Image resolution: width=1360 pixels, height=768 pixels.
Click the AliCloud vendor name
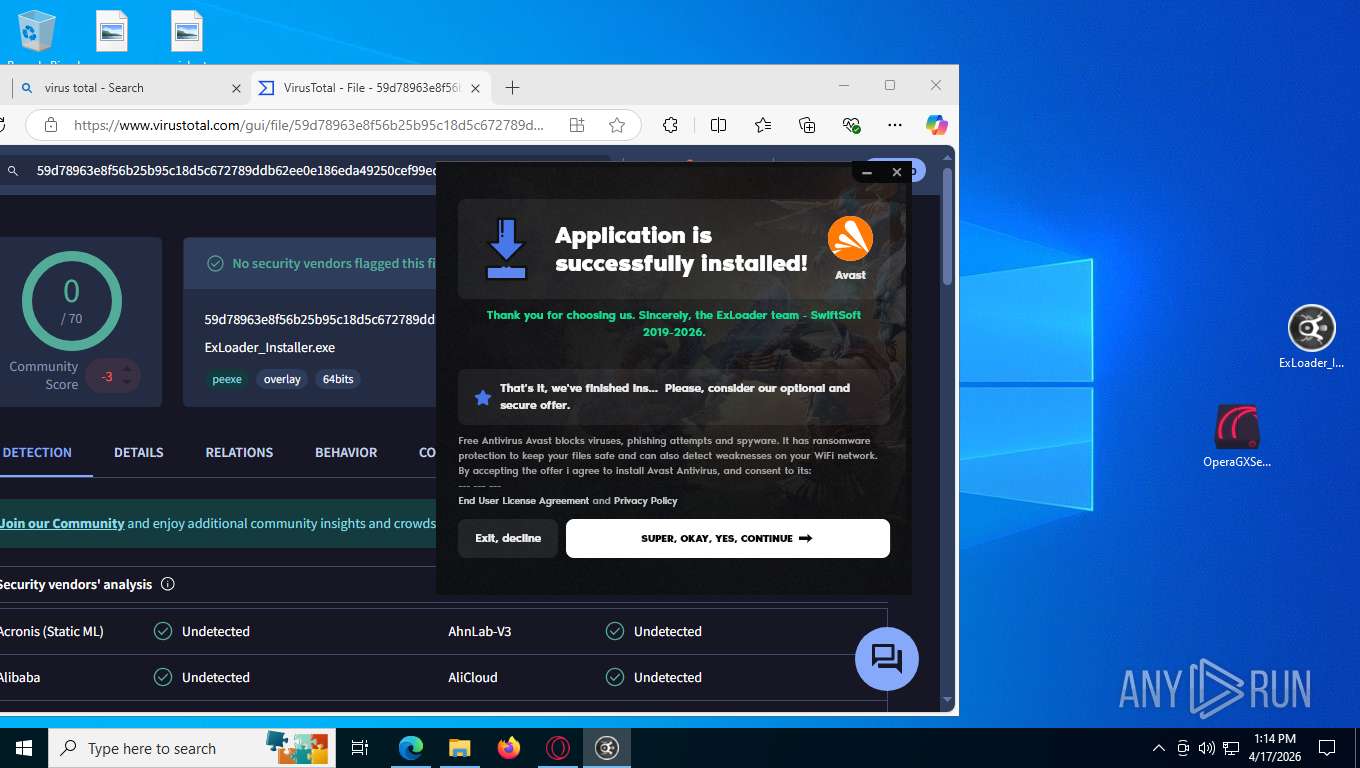pos(473,677)
